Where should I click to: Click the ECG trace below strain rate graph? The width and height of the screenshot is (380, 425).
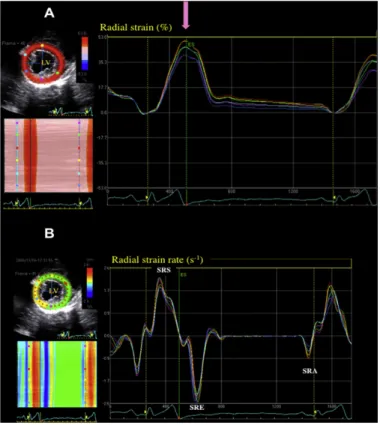231,412
